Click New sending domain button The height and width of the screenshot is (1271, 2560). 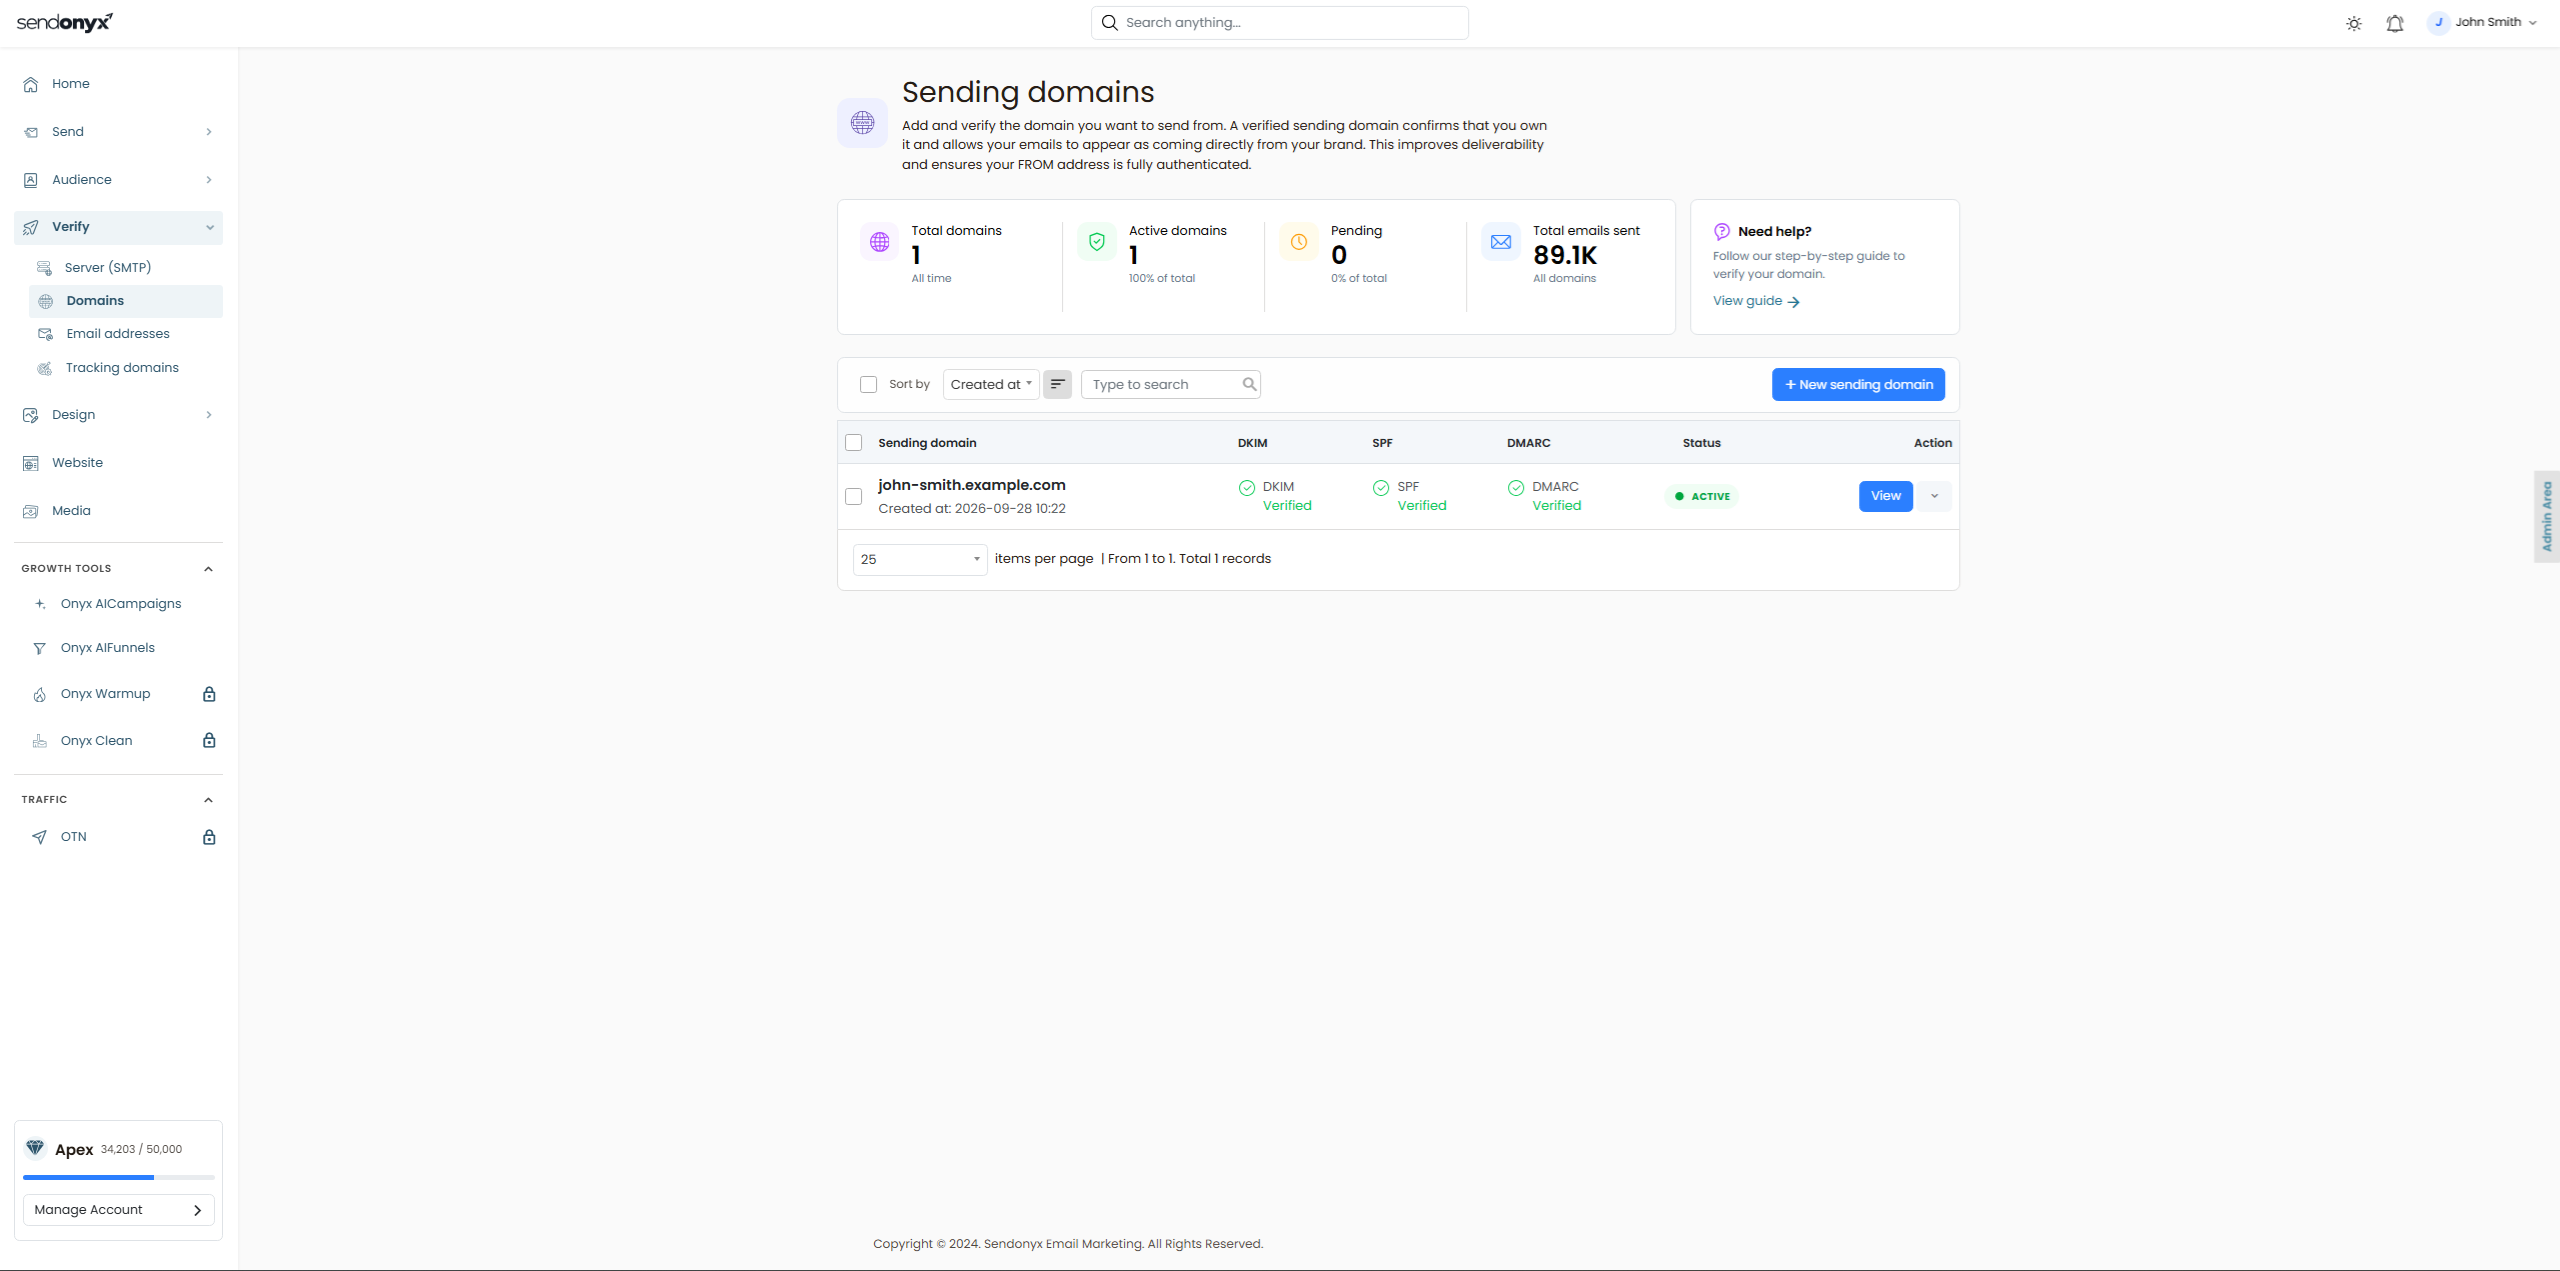point(1858,384)
